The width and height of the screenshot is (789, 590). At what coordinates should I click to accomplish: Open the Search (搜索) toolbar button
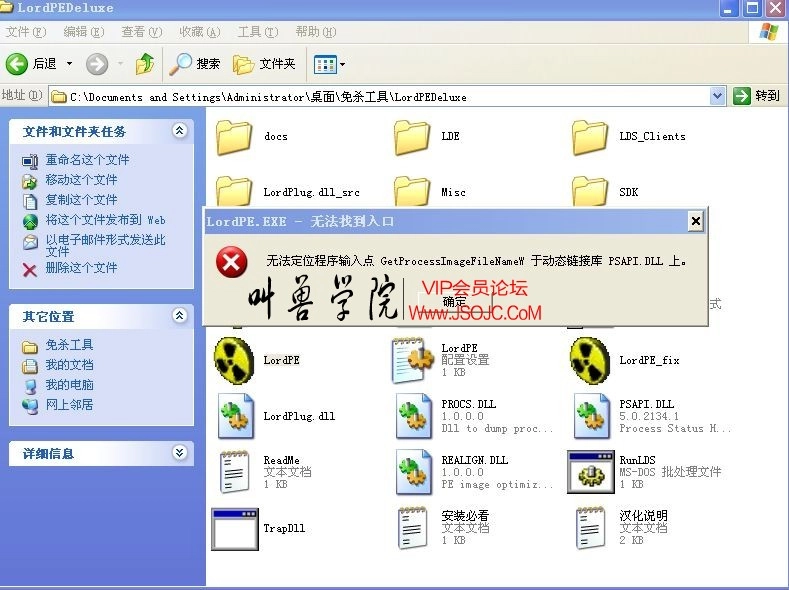pos(195,64)
